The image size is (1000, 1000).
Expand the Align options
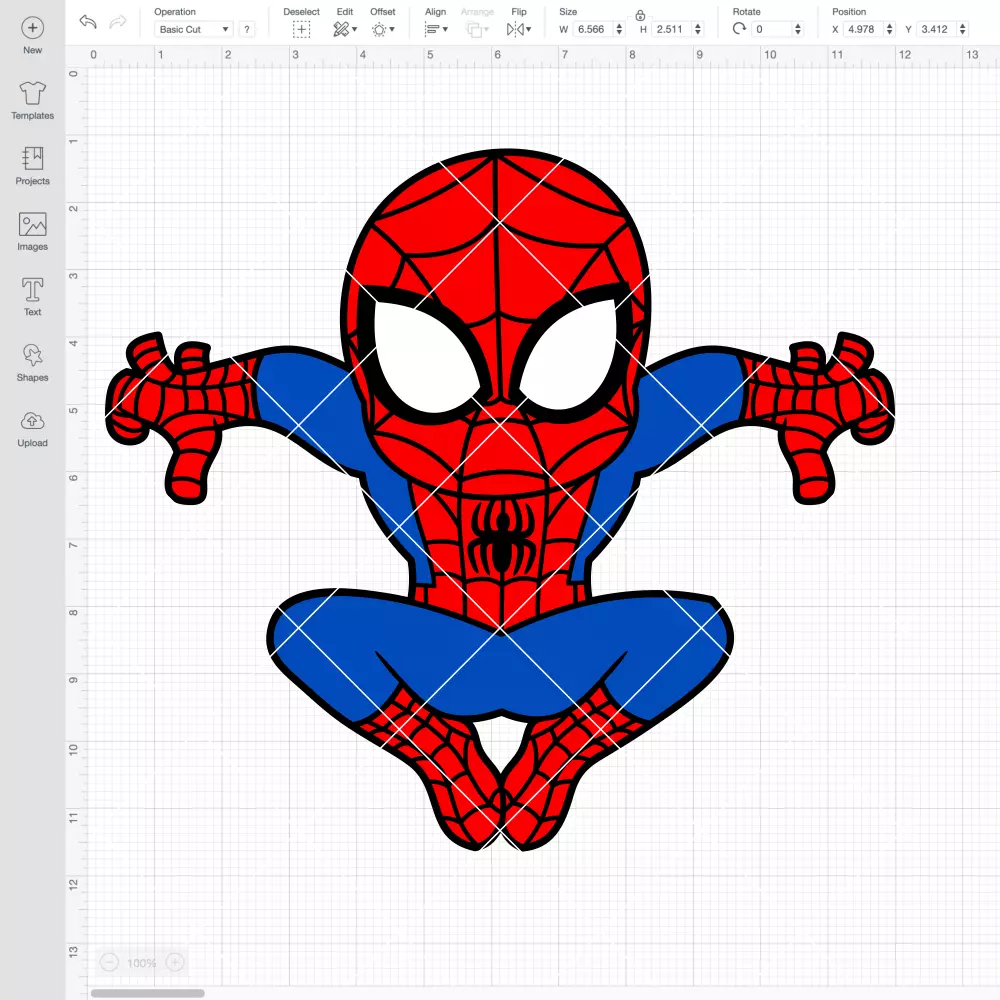(436, 29)
